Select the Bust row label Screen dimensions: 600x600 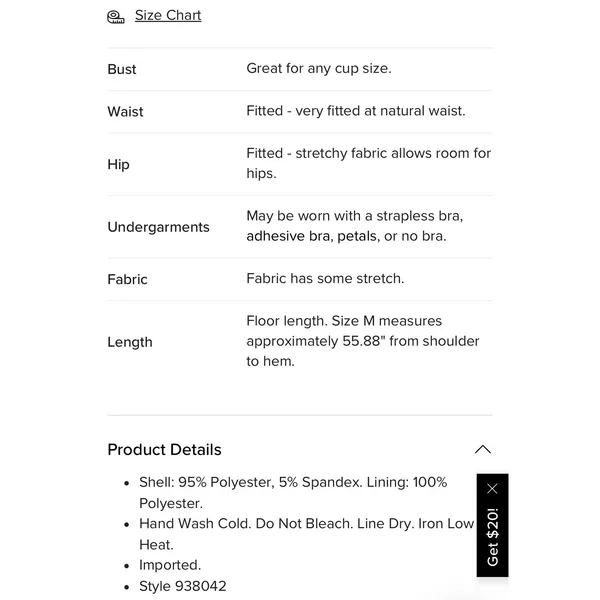point(122,69)
